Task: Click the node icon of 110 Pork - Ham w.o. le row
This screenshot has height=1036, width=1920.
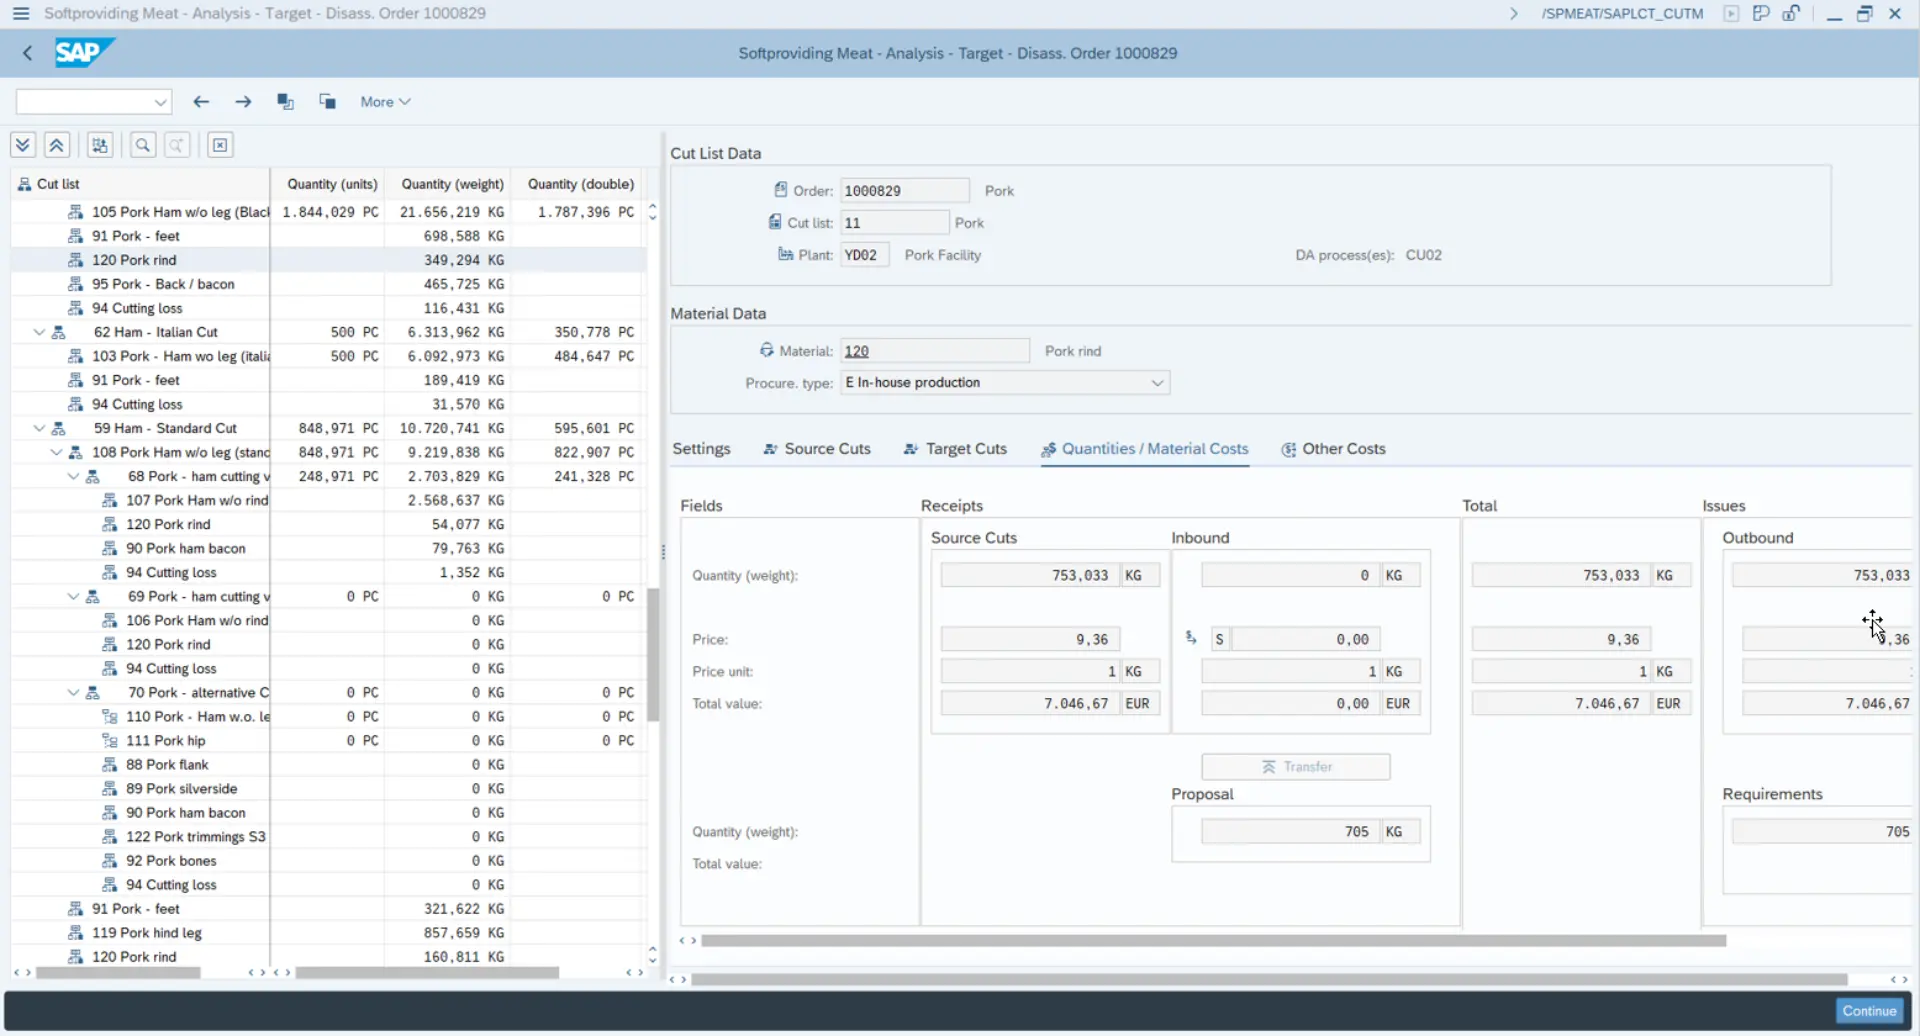Action: [110, 717]
